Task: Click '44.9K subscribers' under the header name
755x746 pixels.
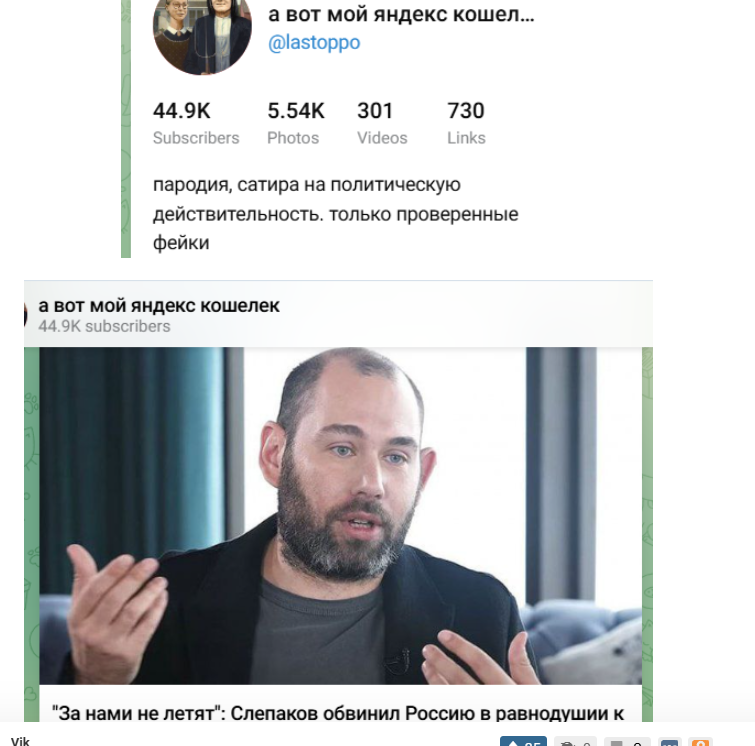Action: 104,327
